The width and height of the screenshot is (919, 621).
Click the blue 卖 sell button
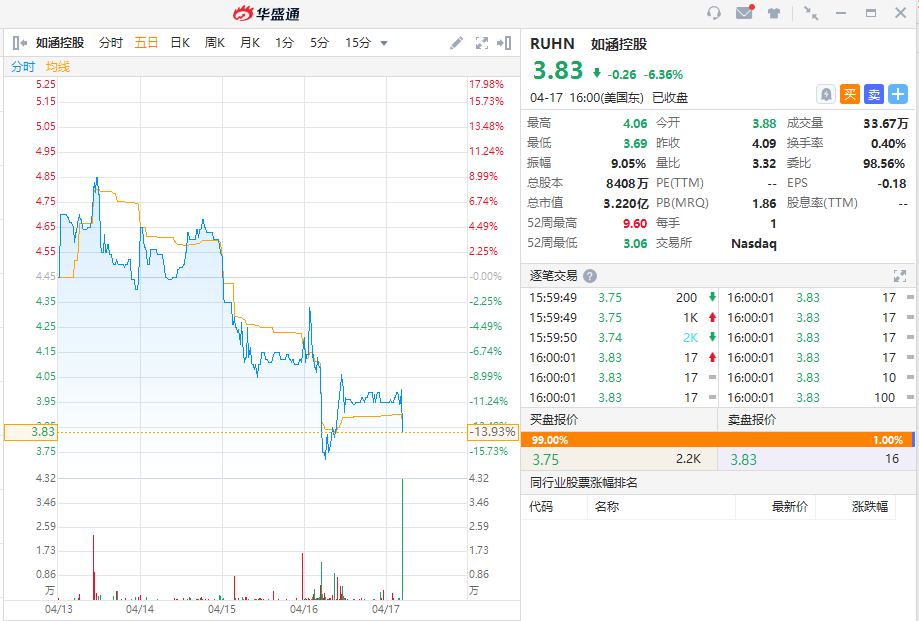[874, 94]
